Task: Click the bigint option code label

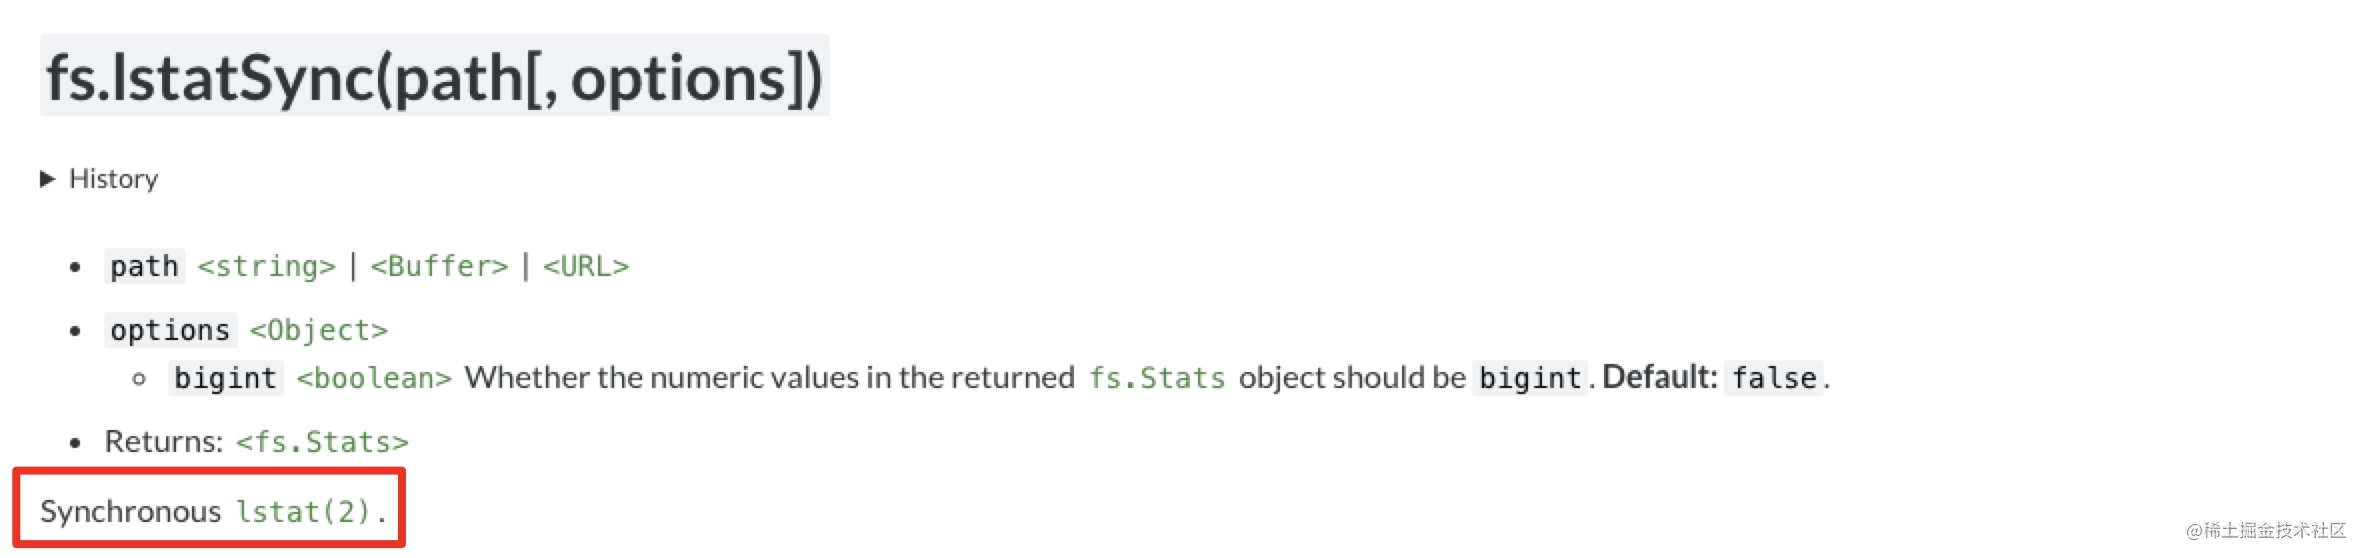Action: (x=225, y=378)
